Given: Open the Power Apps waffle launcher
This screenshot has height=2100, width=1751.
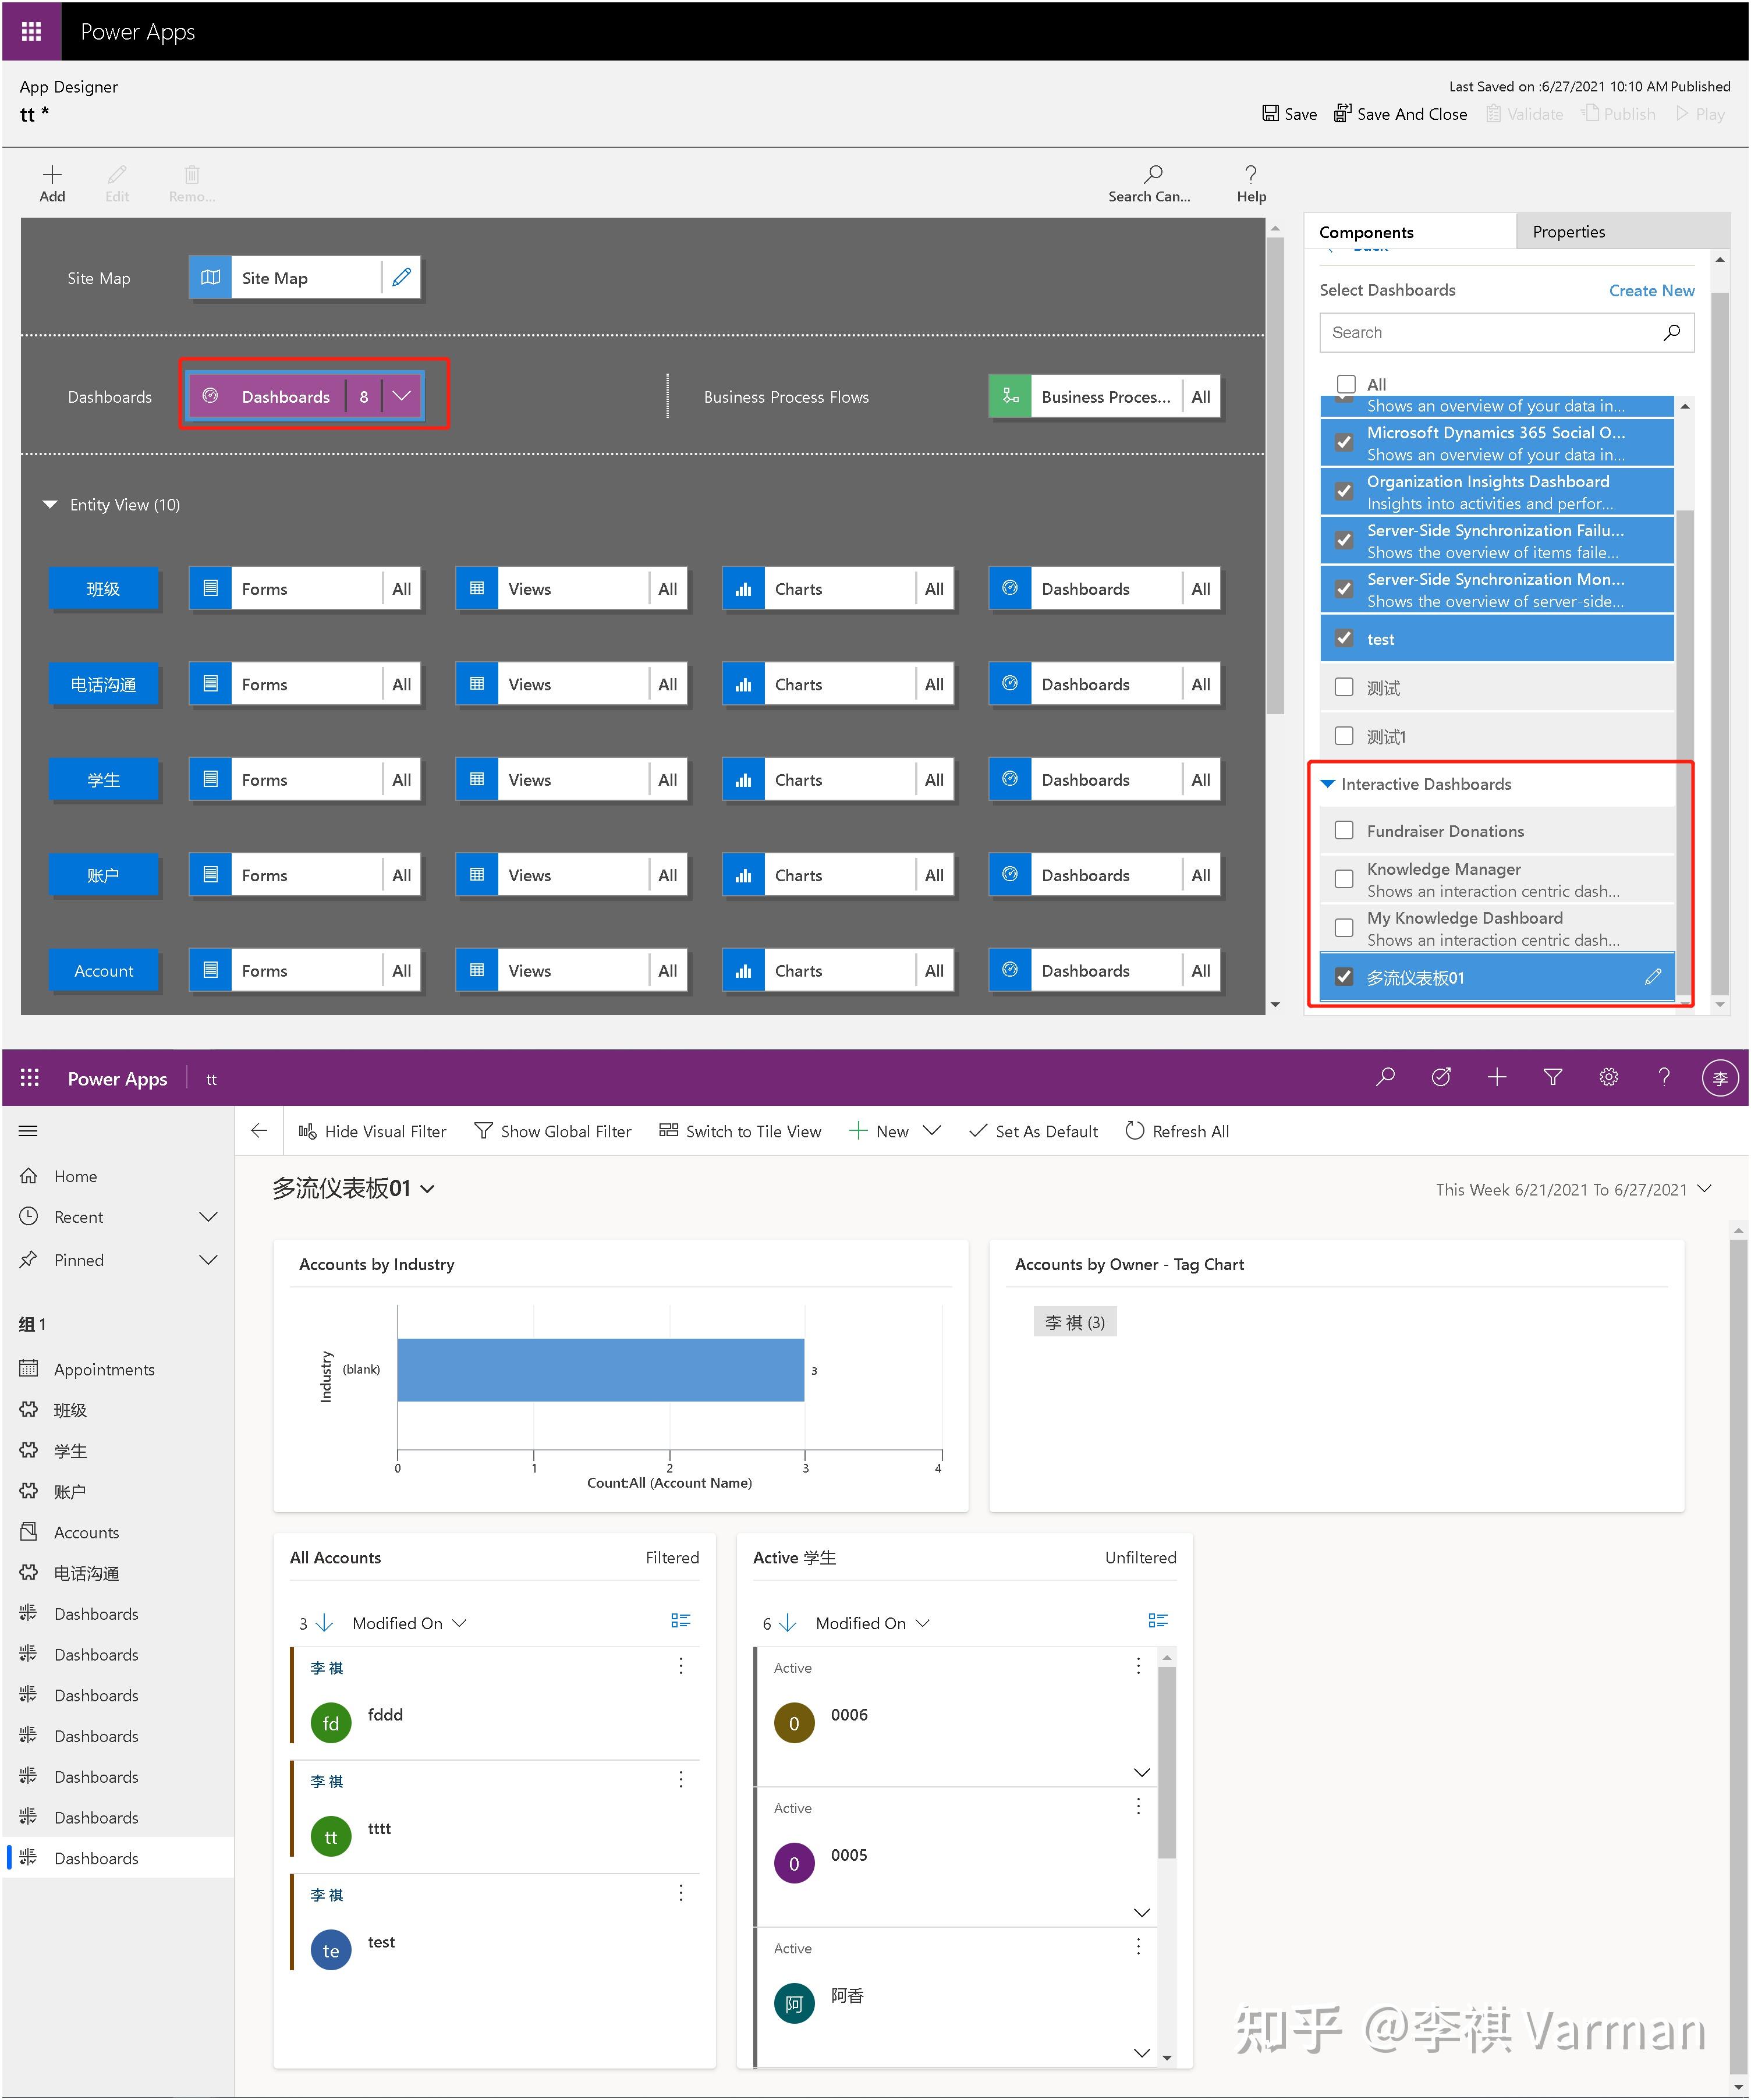Looking at the screenshot, I should [31, 31].
